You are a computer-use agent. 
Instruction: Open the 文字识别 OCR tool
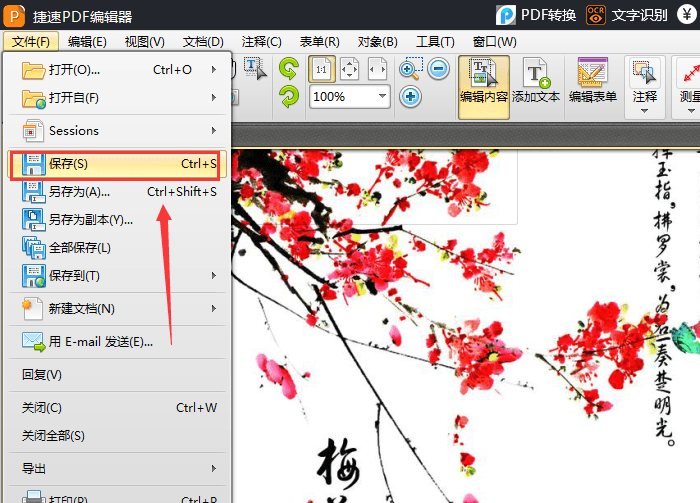pos(626,15)
